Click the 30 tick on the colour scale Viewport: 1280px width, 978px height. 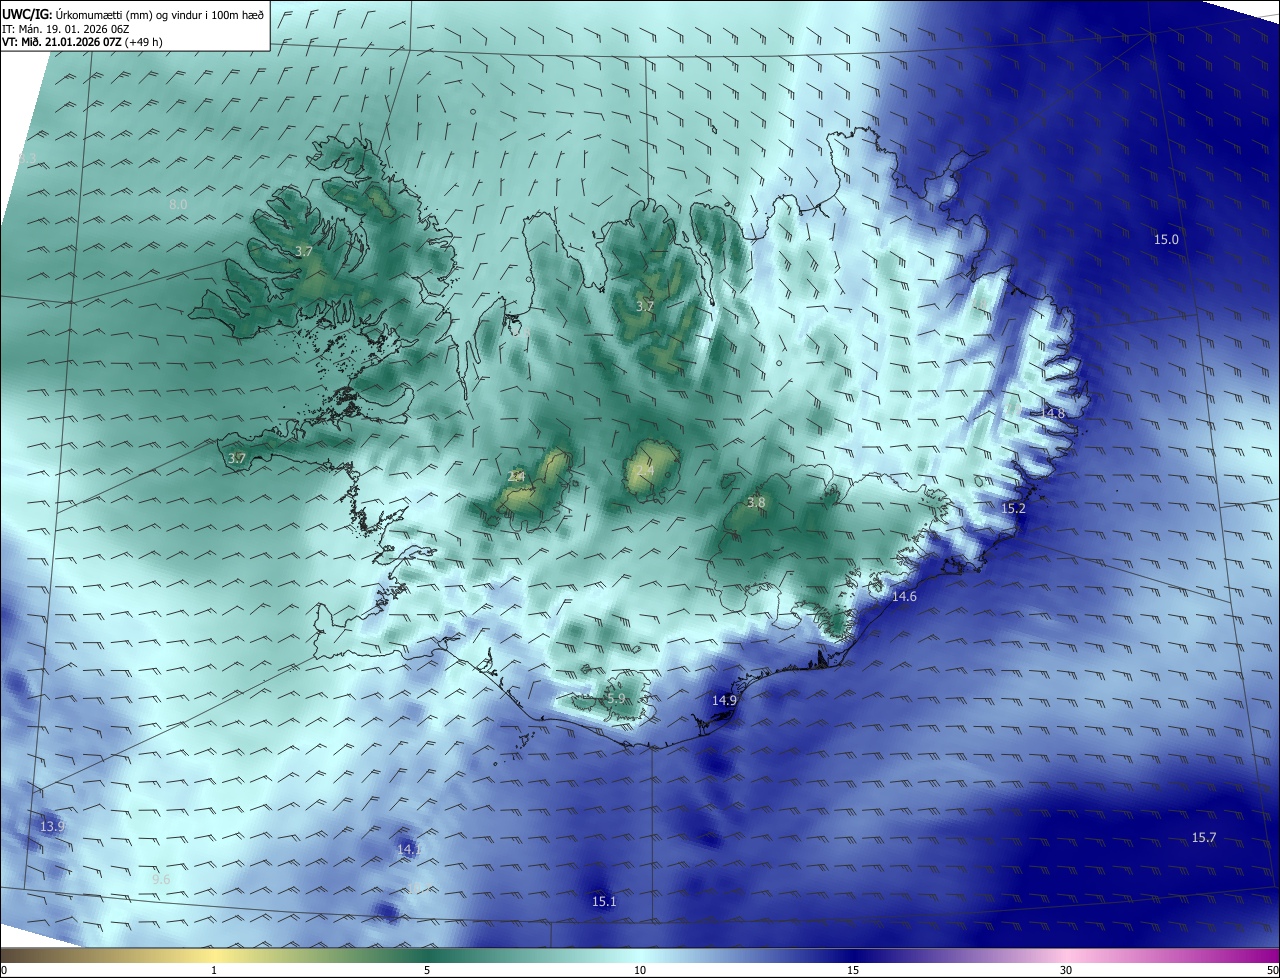[1066, 970]
